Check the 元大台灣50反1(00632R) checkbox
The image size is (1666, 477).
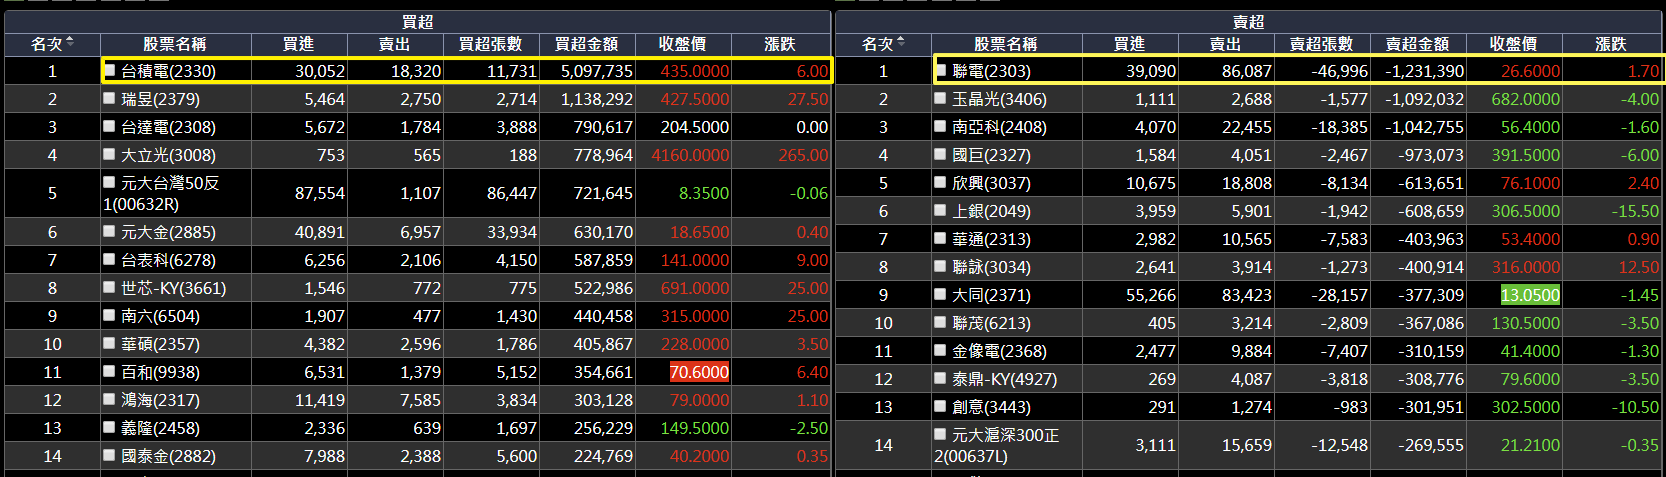tap(110, 182)
